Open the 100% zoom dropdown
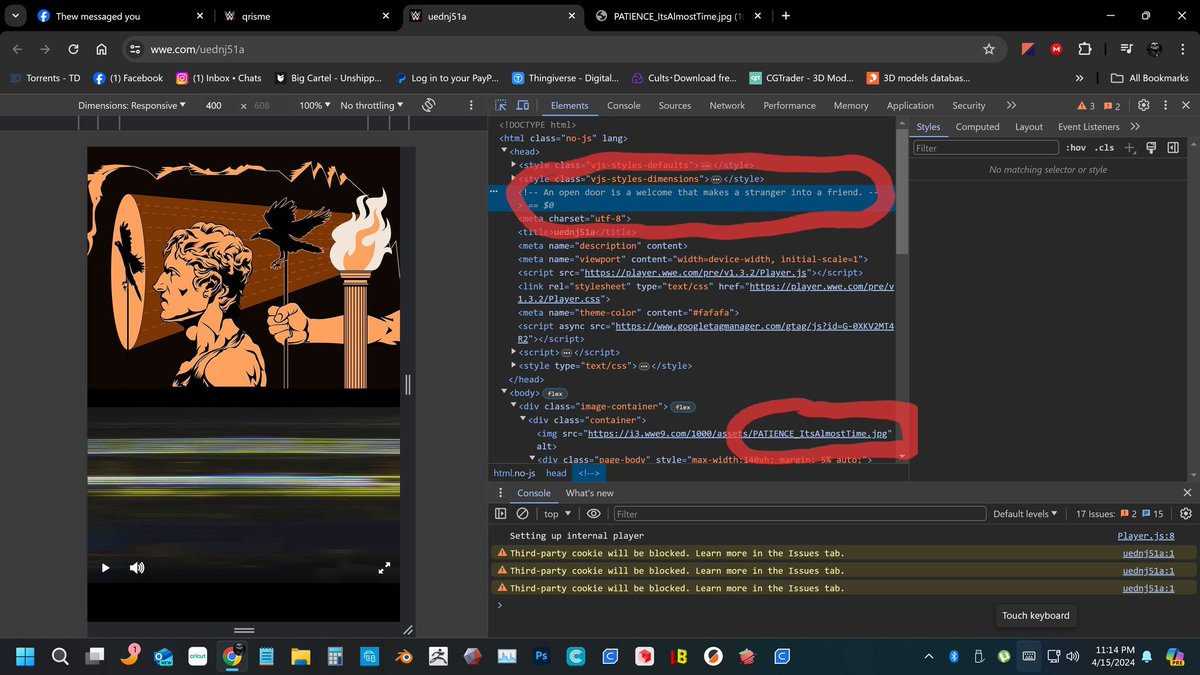The image size is (1200, 675). [315, 105]
